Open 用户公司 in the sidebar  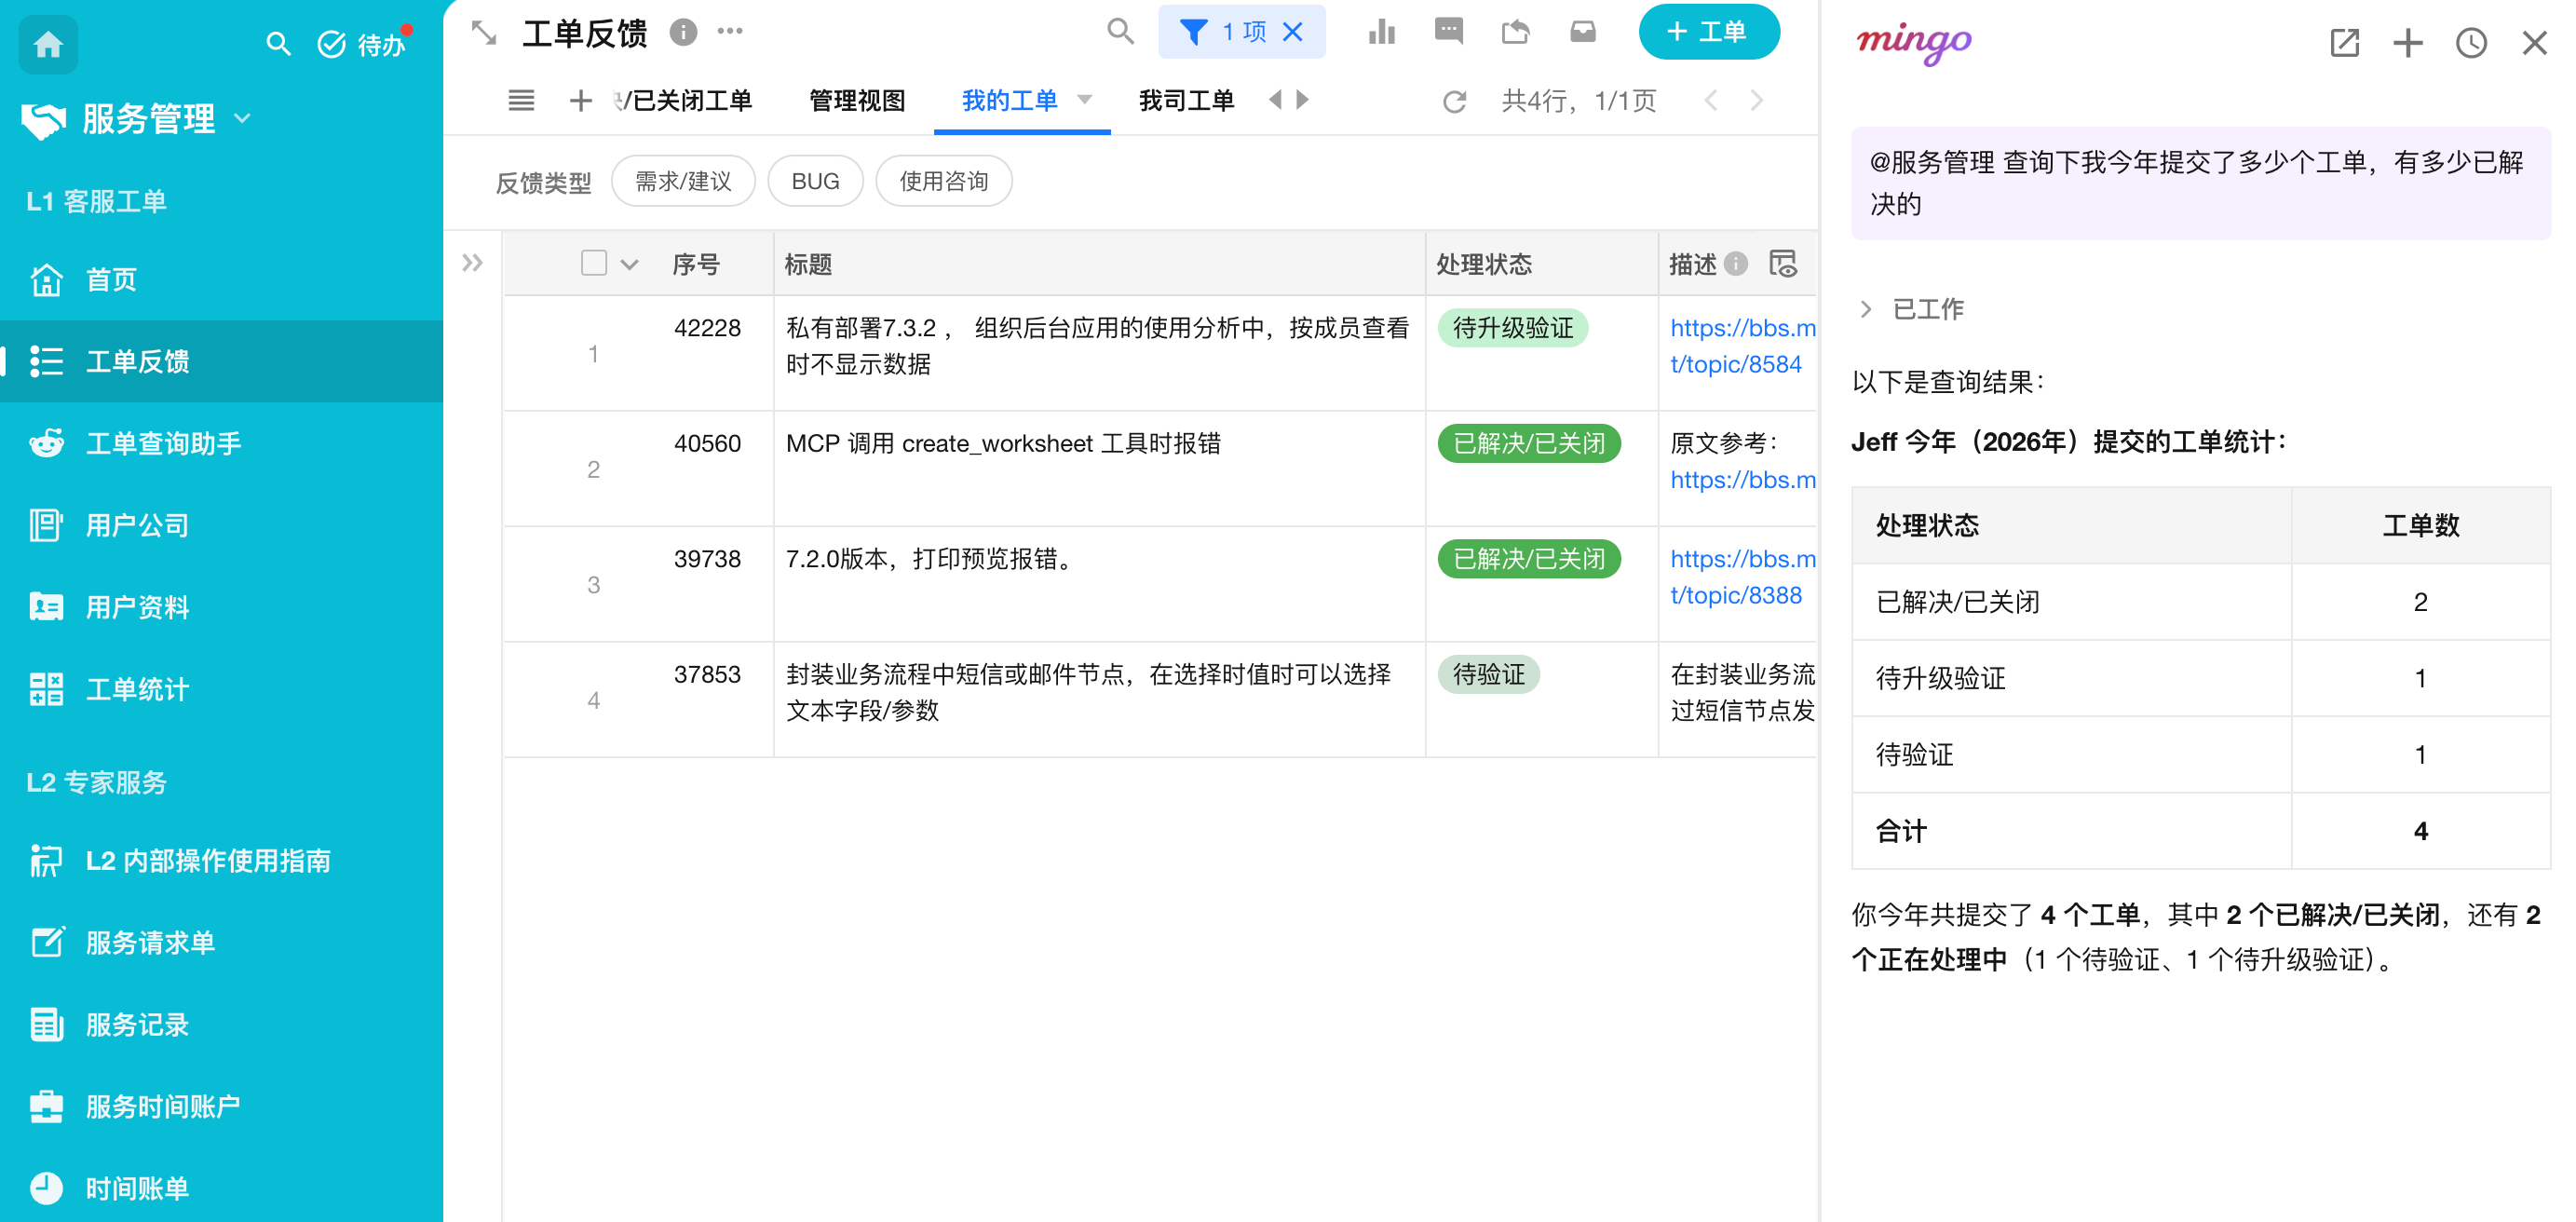221,525
